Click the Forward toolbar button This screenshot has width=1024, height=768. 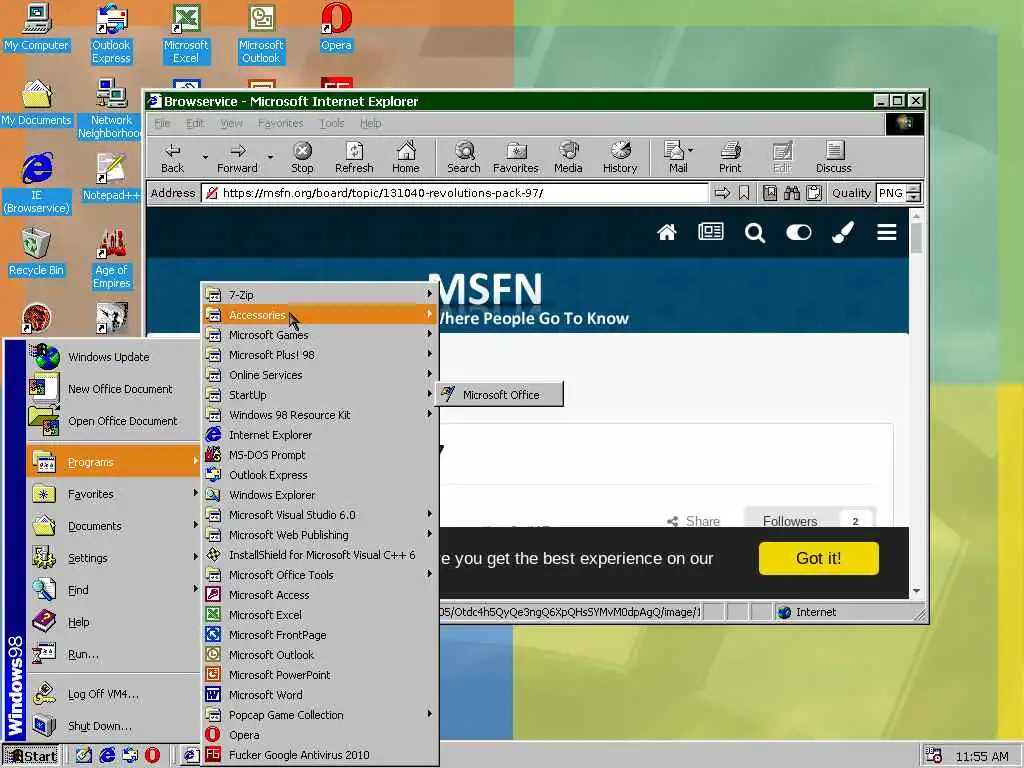(x=237, y=157)
